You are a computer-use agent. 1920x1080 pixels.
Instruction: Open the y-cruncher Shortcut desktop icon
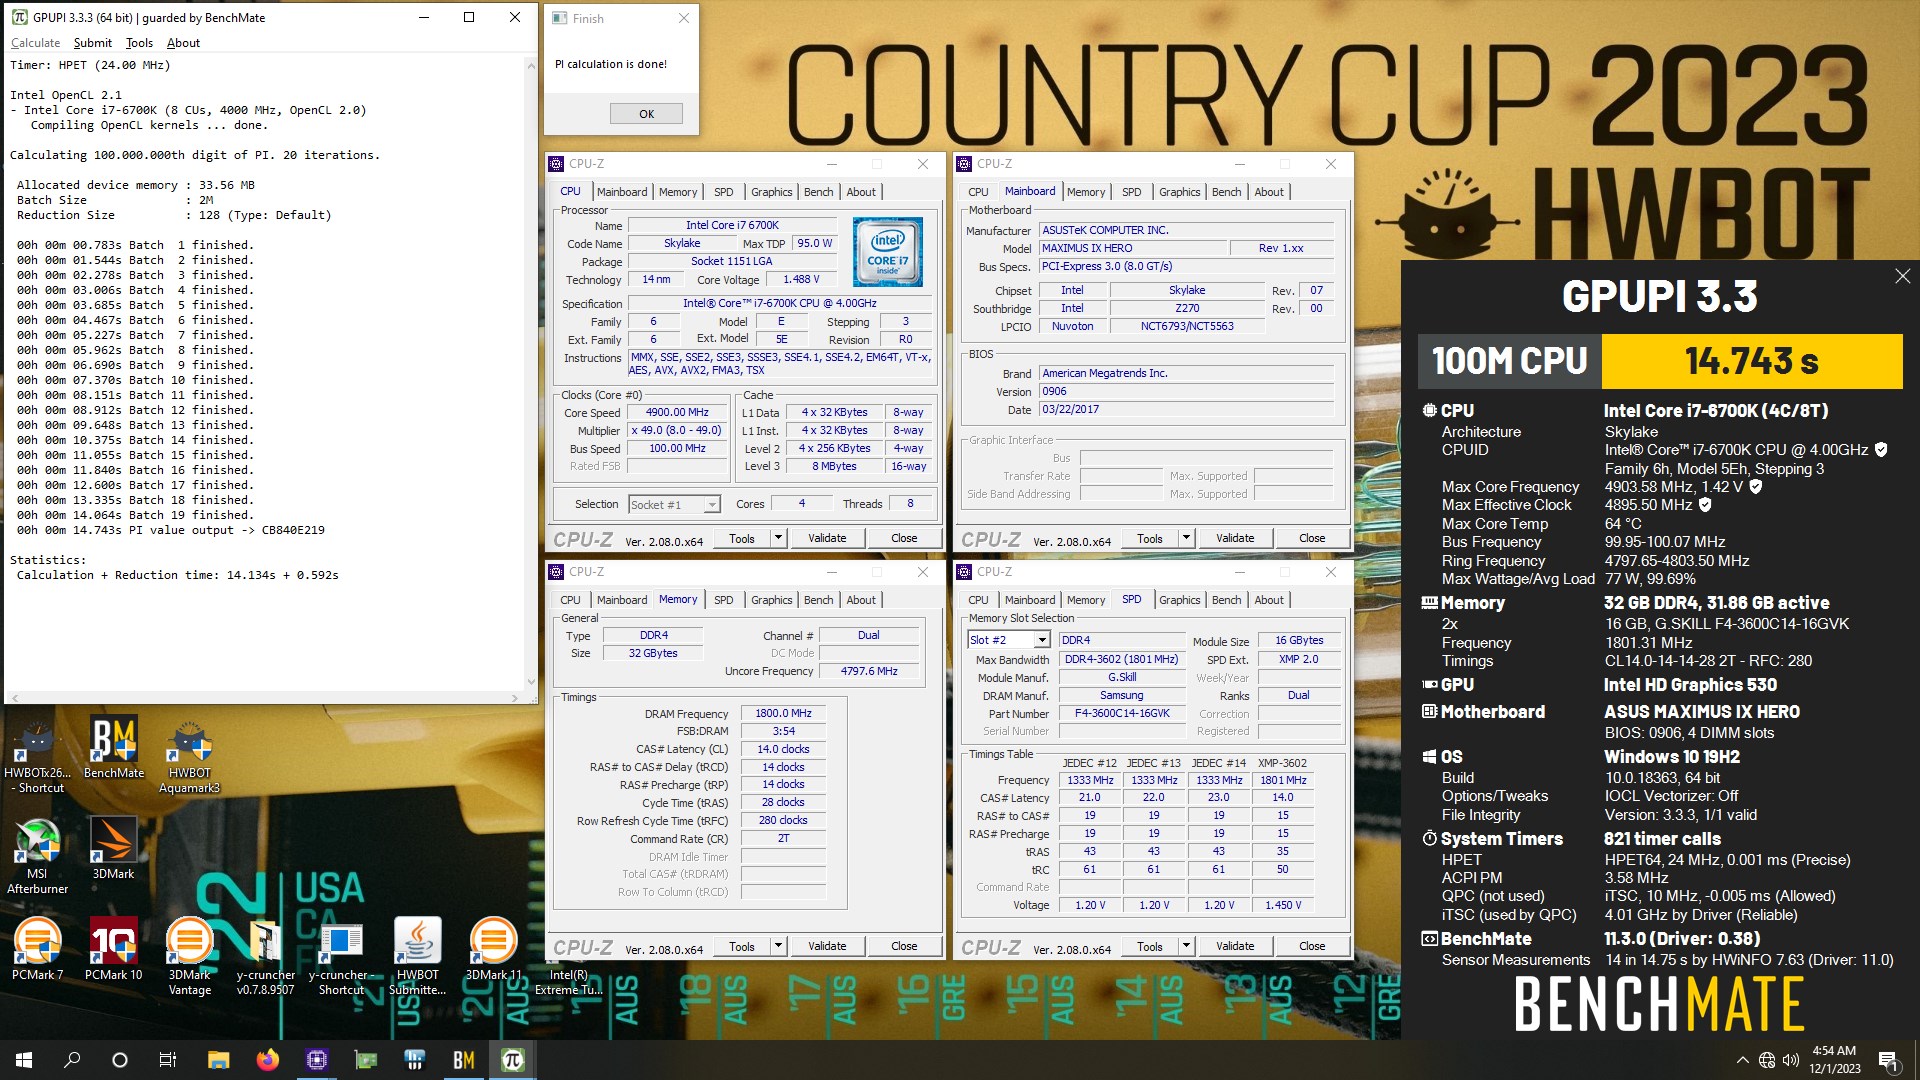(341, 957)
